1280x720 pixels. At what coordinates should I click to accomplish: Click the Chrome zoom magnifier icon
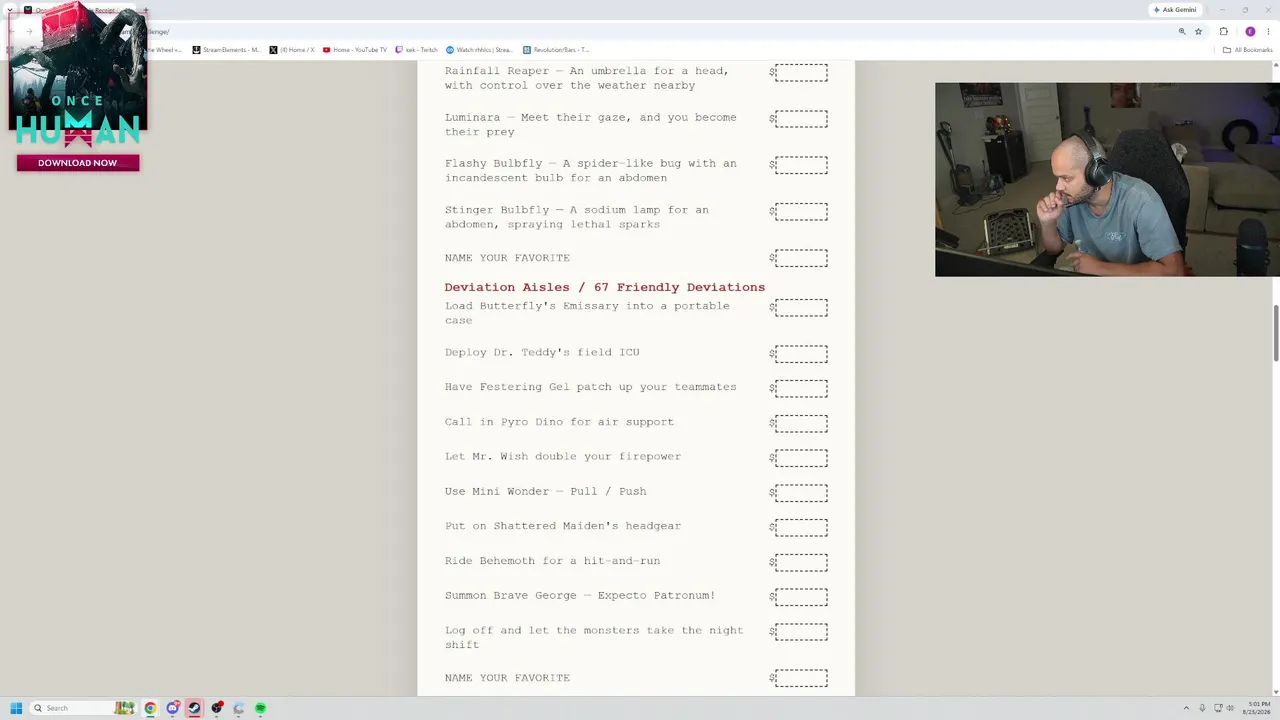(x=1181, y=31)
